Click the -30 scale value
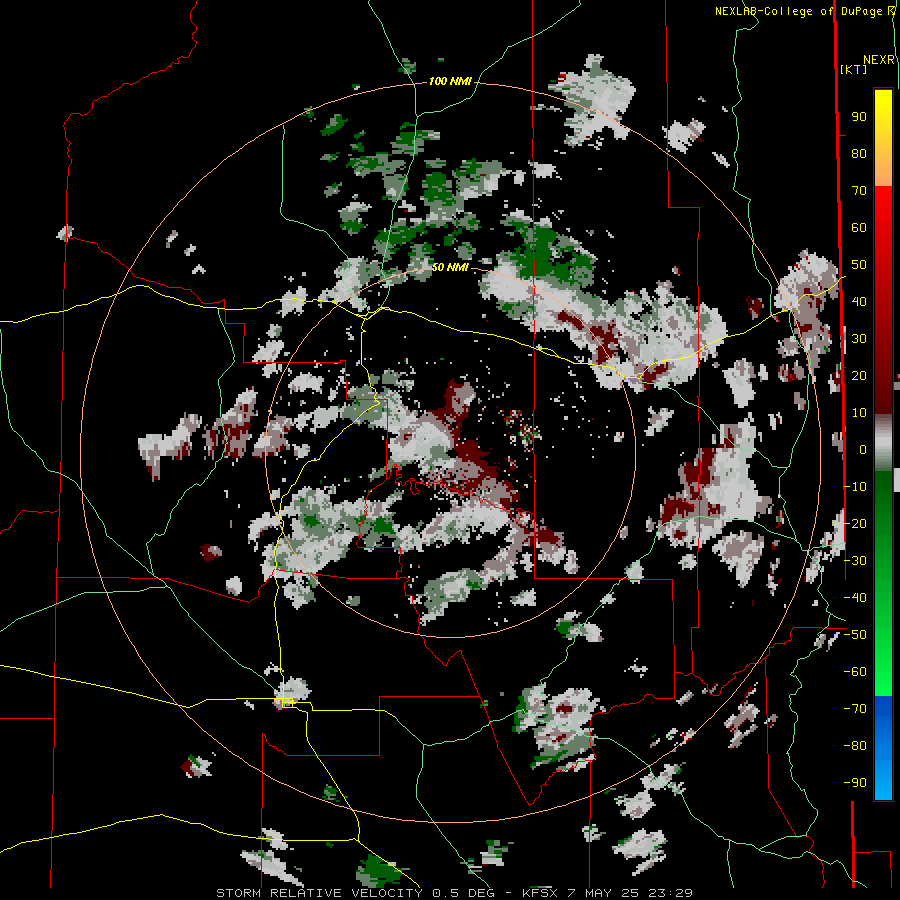This screenshot has width=900, height=900. (855, 561)
